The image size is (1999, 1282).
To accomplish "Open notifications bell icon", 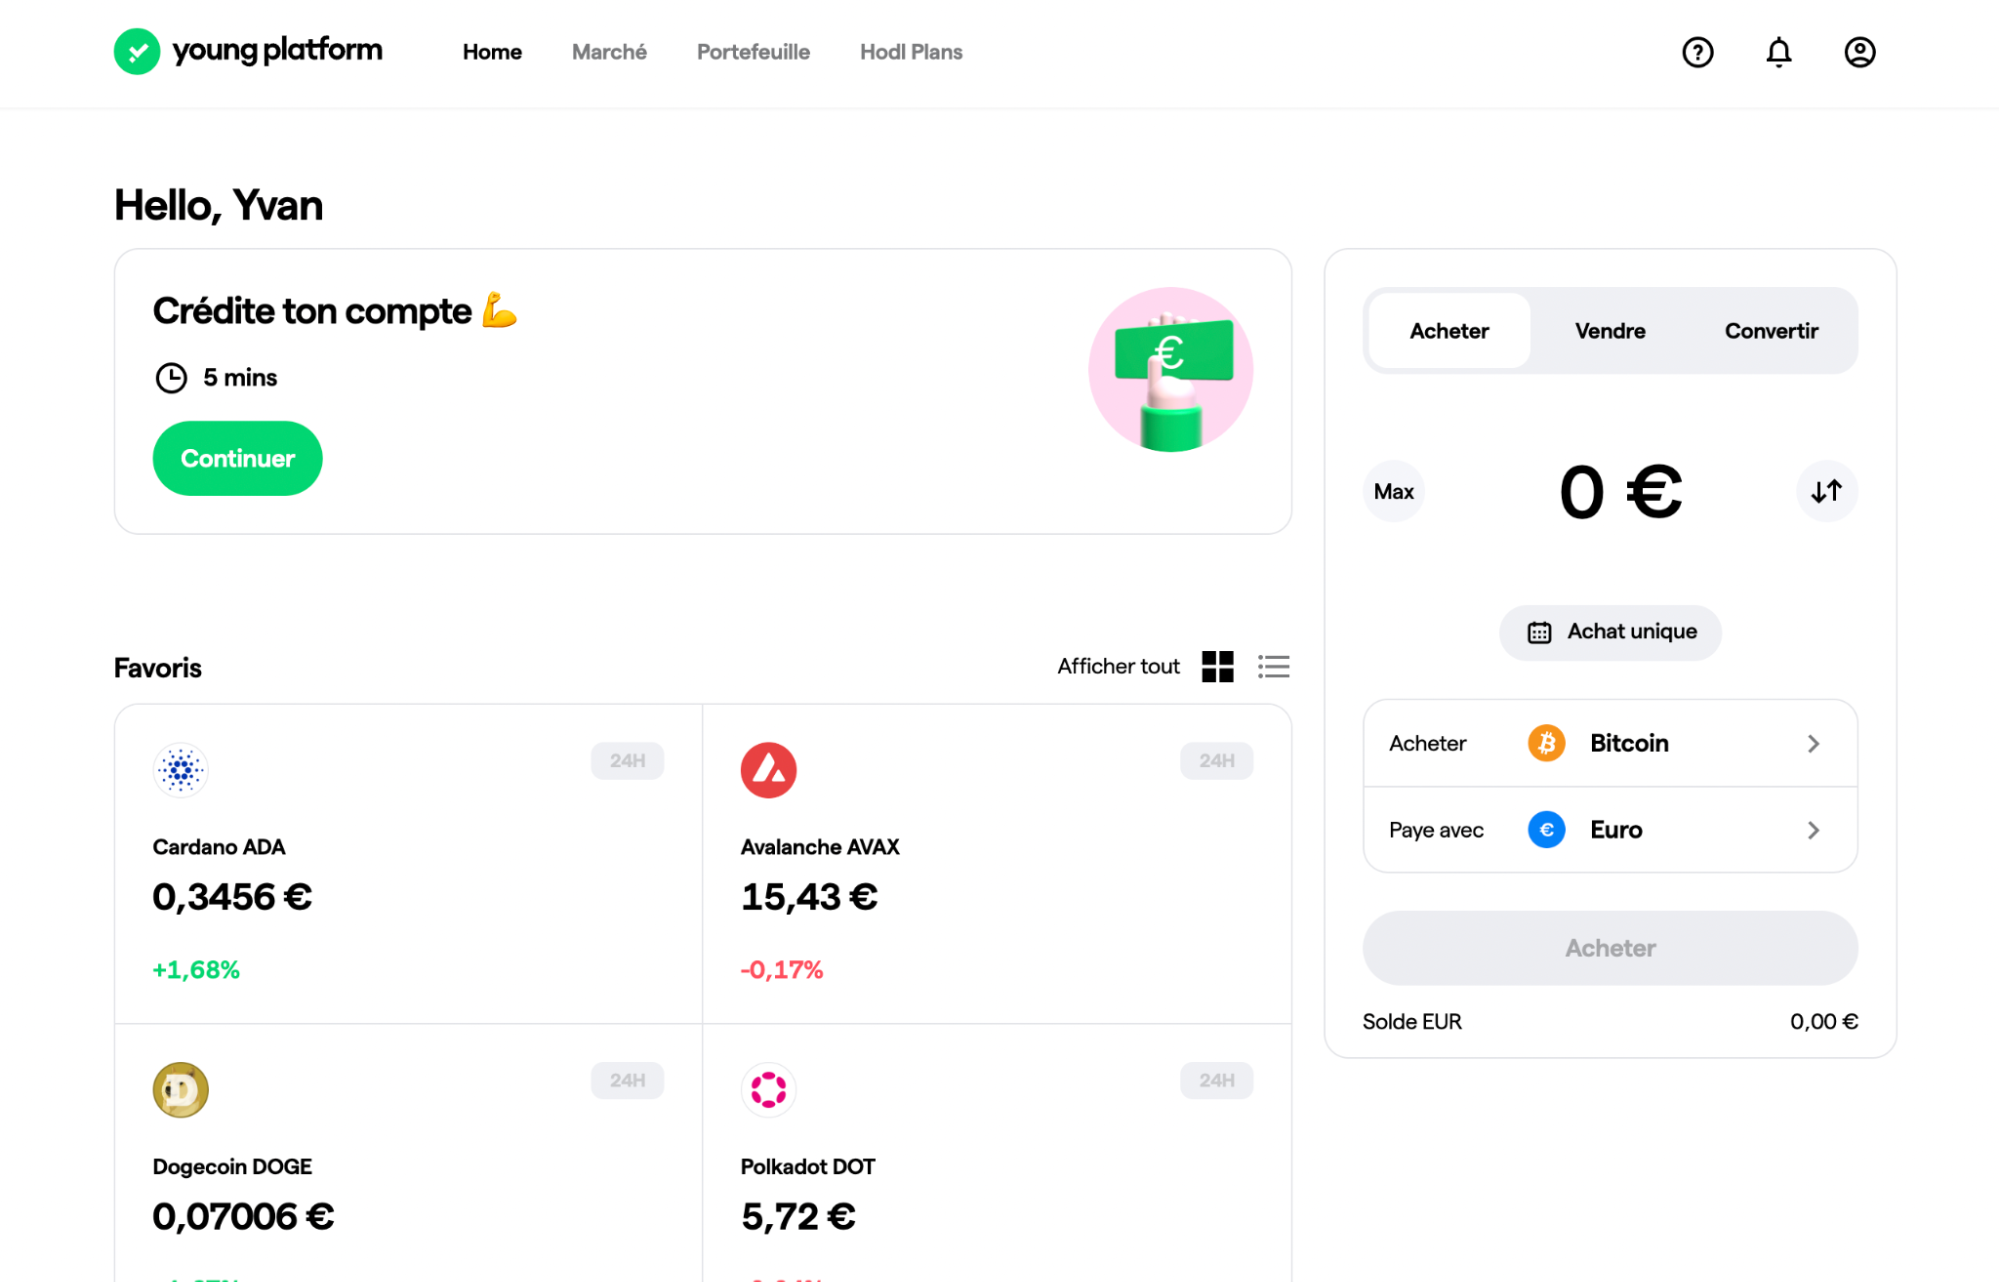I will click(1778, 52).
